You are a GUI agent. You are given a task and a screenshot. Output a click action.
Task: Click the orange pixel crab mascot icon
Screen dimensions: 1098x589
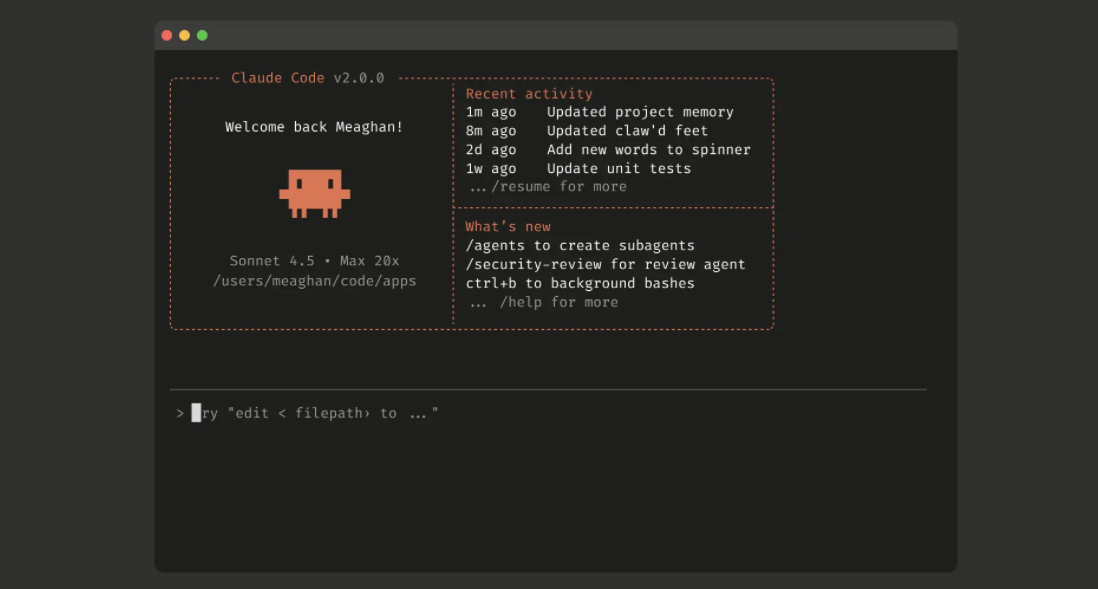click(314, 193)
